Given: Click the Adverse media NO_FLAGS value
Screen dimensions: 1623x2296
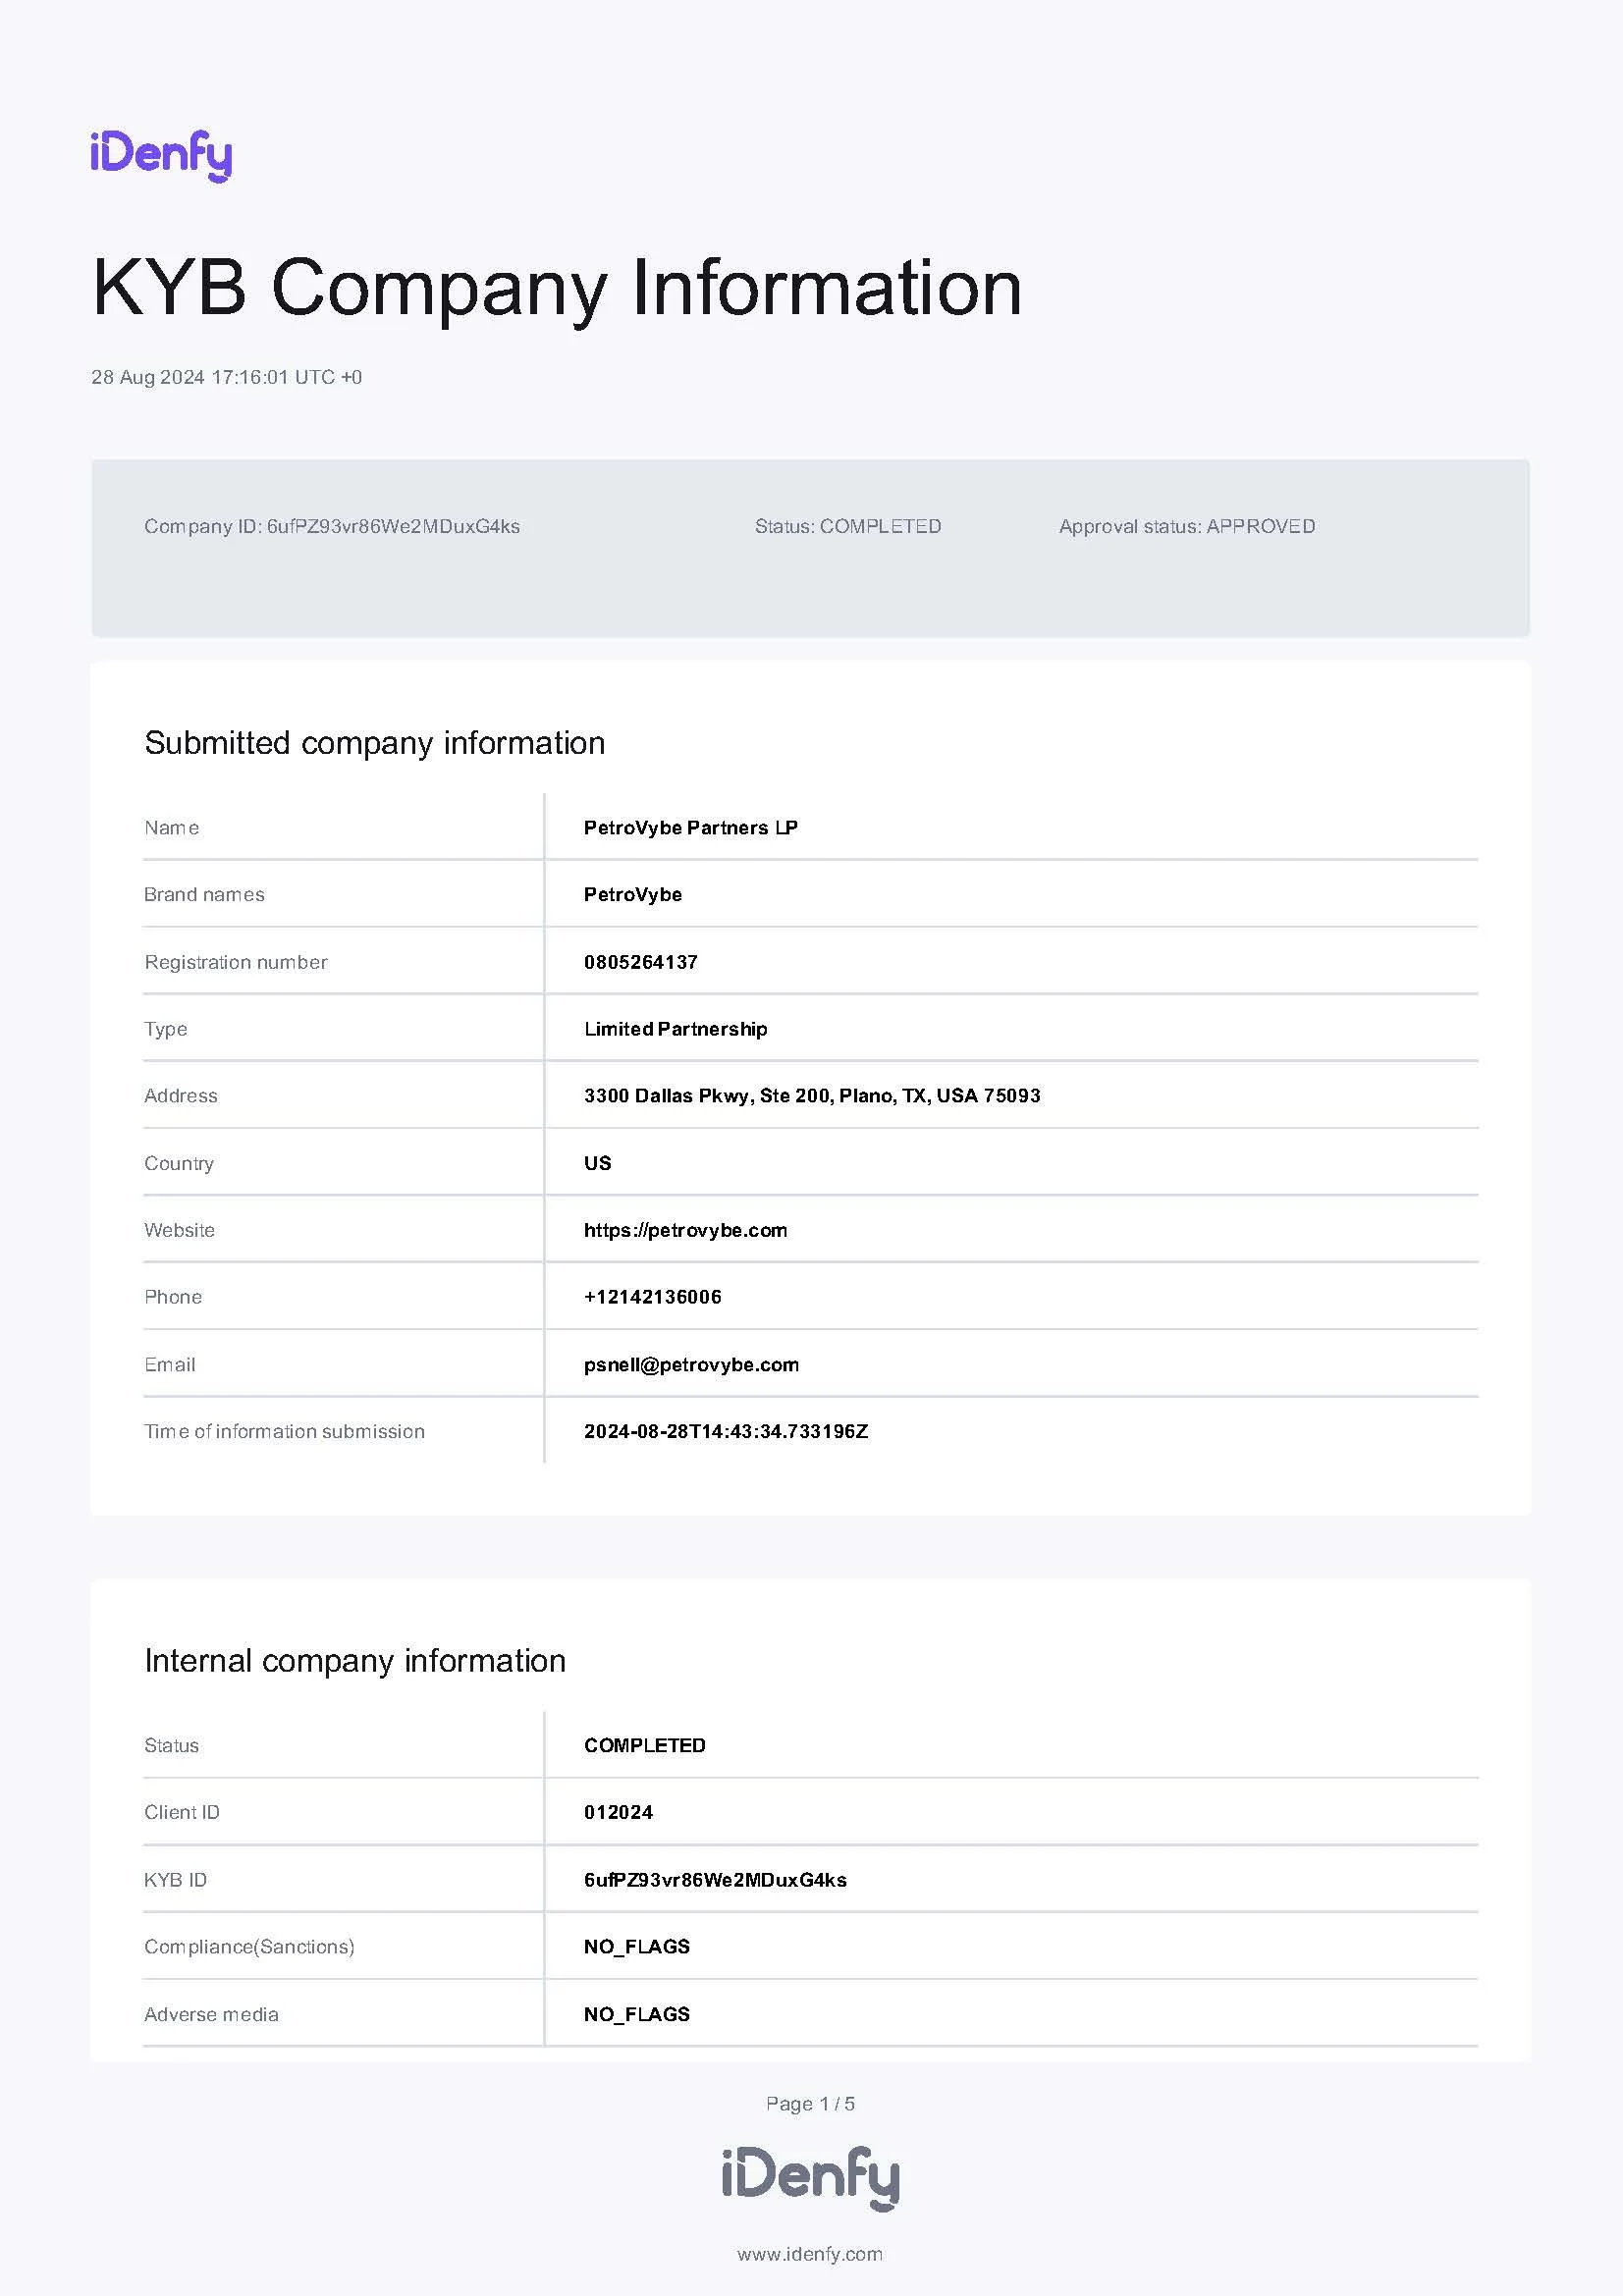Looking at the screenshot, I should point(637,2014).
